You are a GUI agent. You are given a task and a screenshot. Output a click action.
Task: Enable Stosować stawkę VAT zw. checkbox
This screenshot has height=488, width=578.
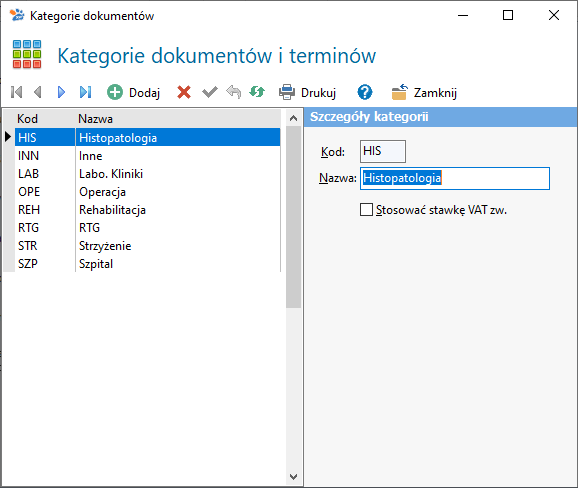point(366,210)
